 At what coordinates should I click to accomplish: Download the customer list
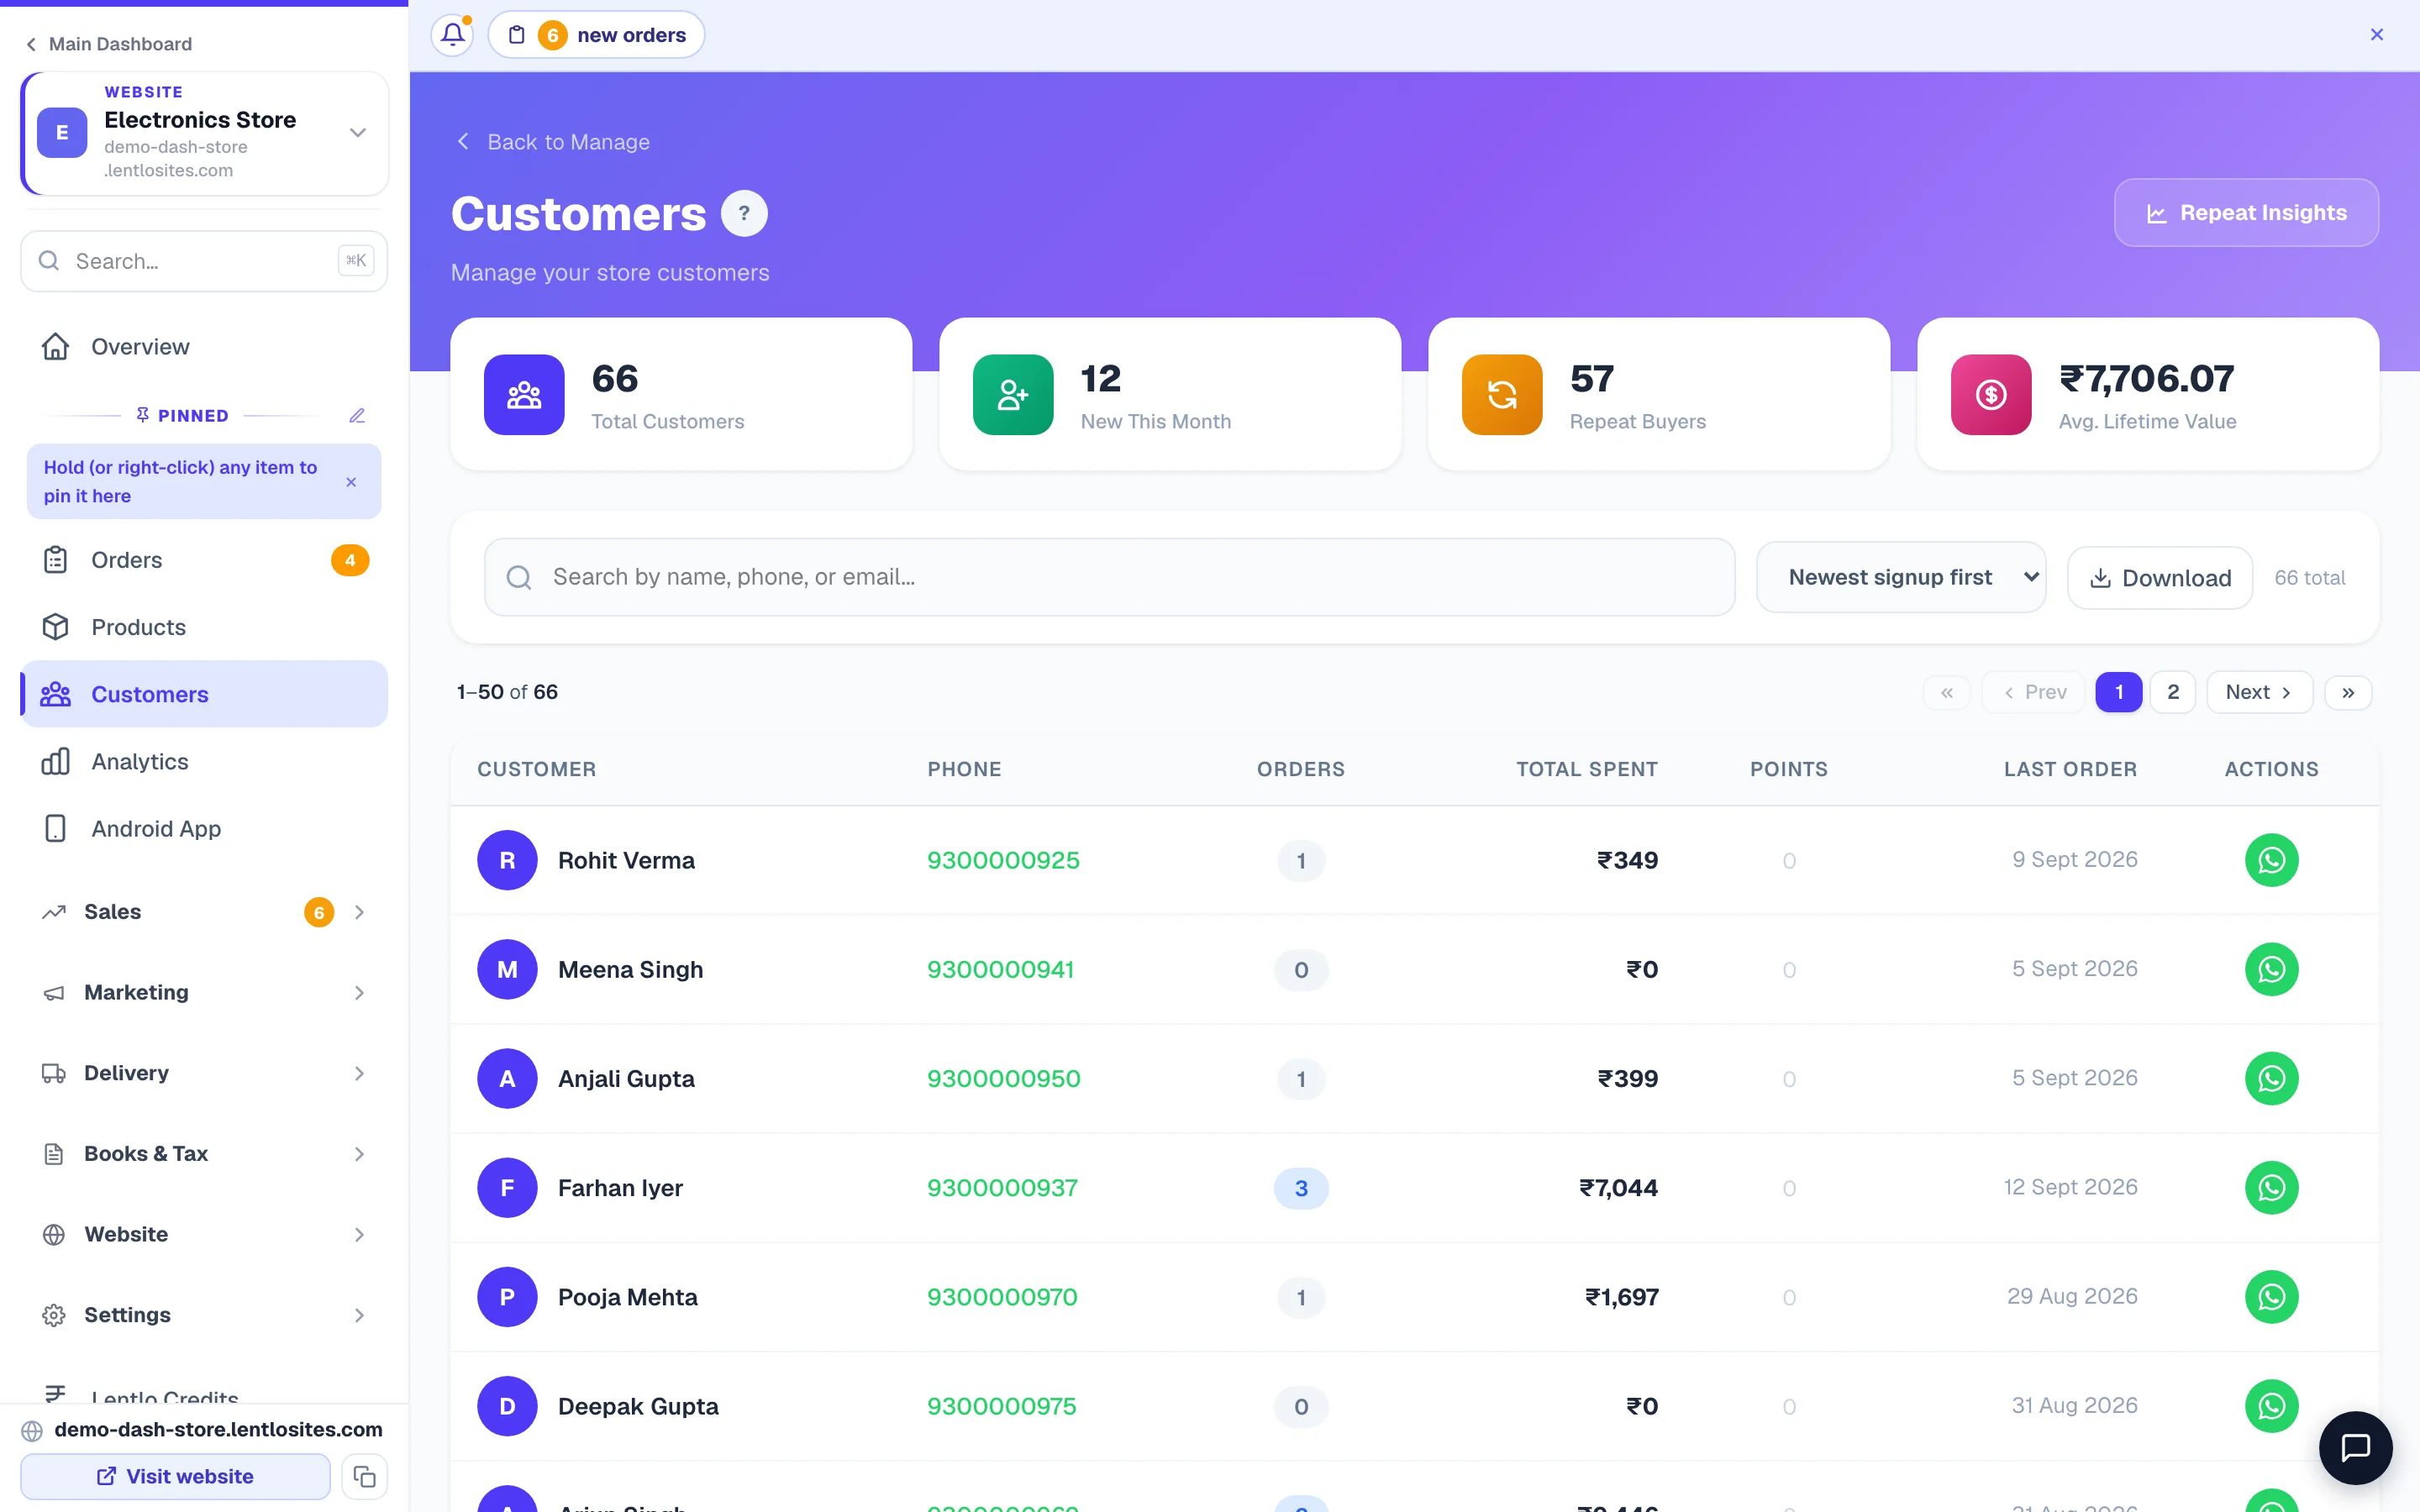[2159, 577]
